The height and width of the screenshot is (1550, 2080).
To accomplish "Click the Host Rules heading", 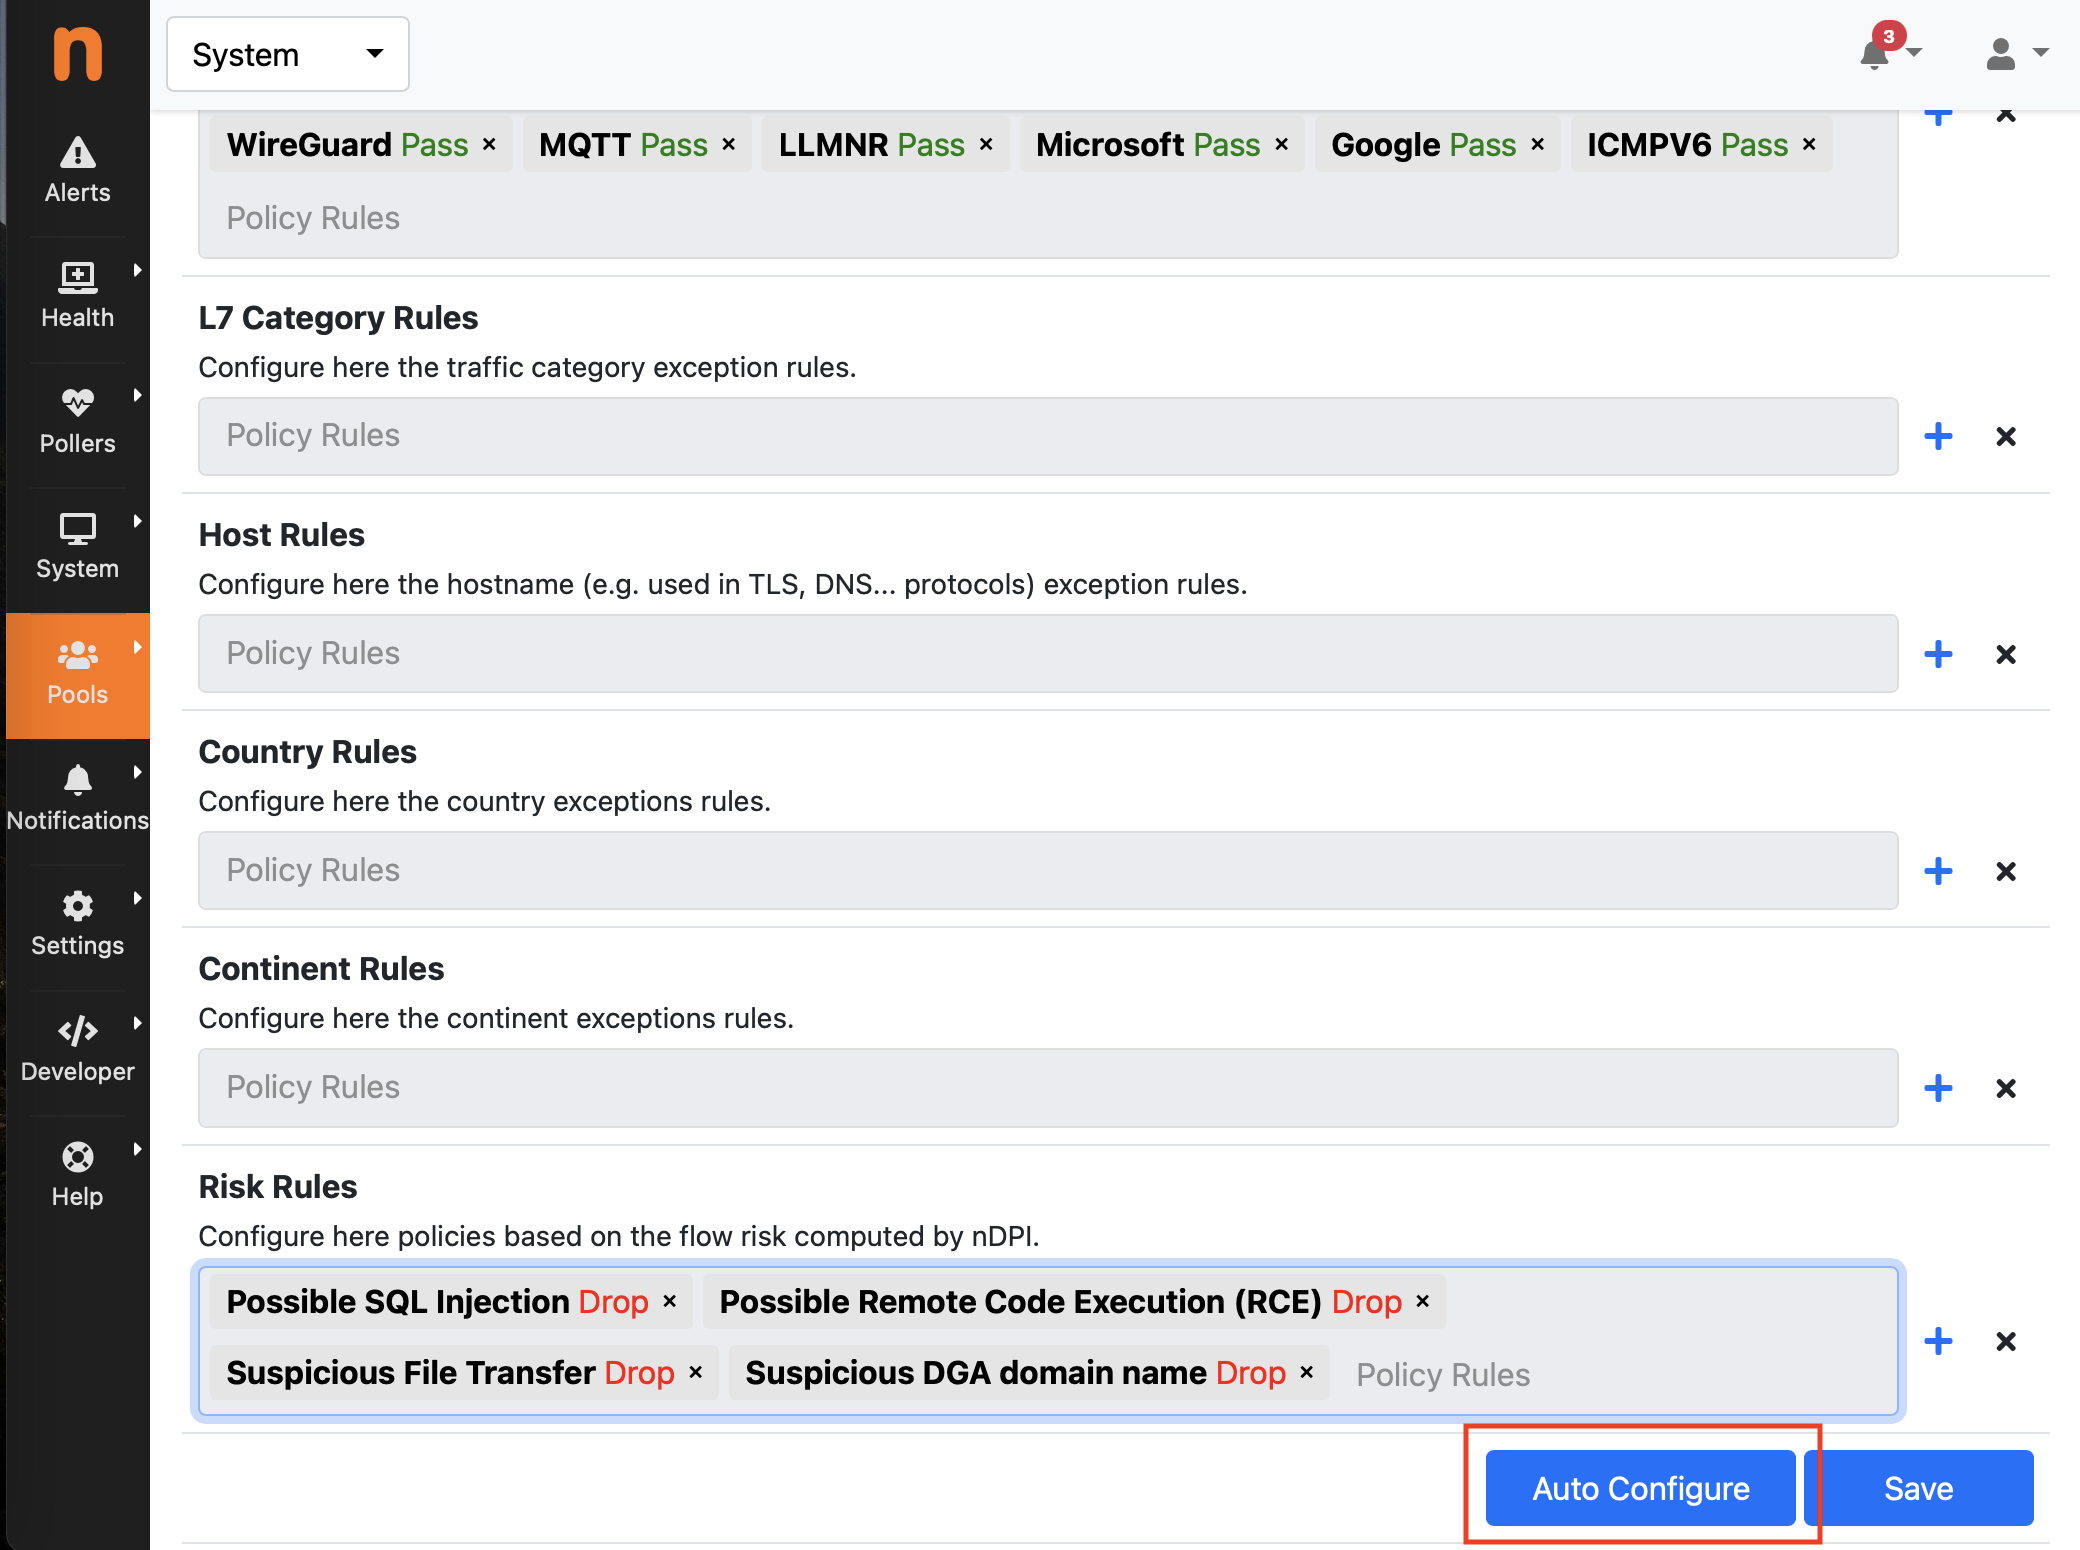I will 282,534.
